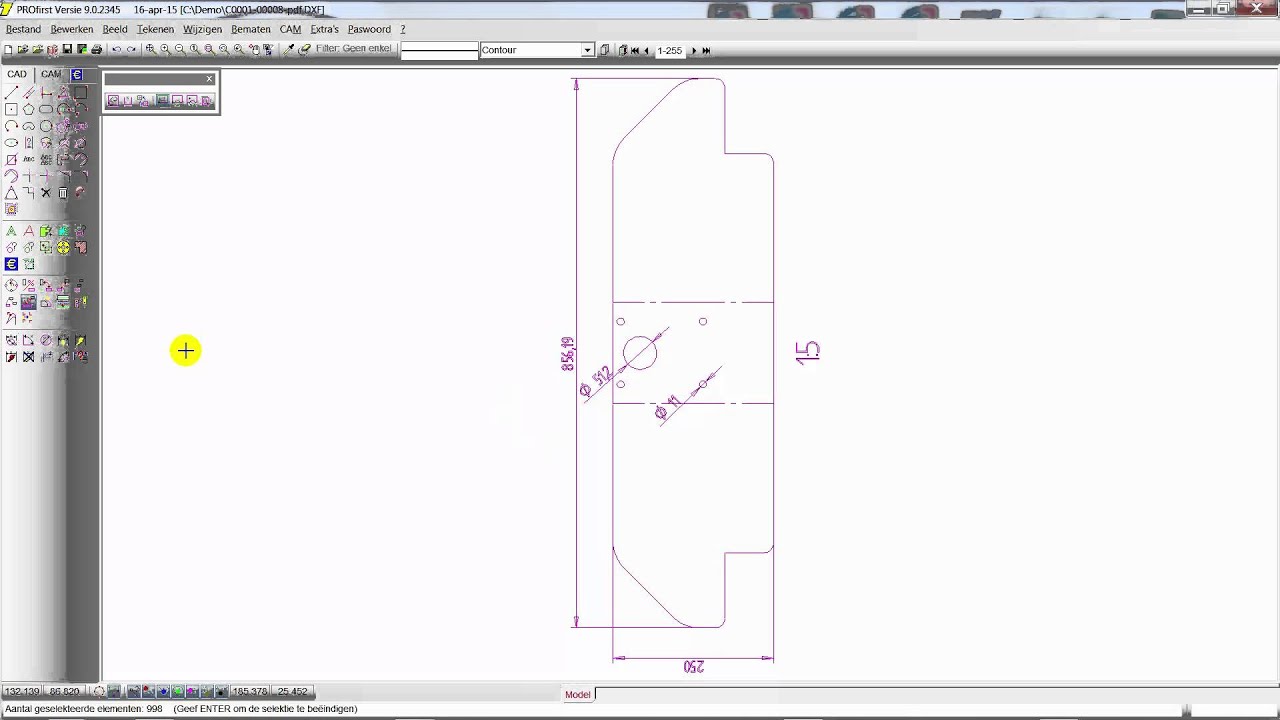Screen dimensions: 1280x720
Task: Click the X trim tool icon
Action: [x=46, y=193]
